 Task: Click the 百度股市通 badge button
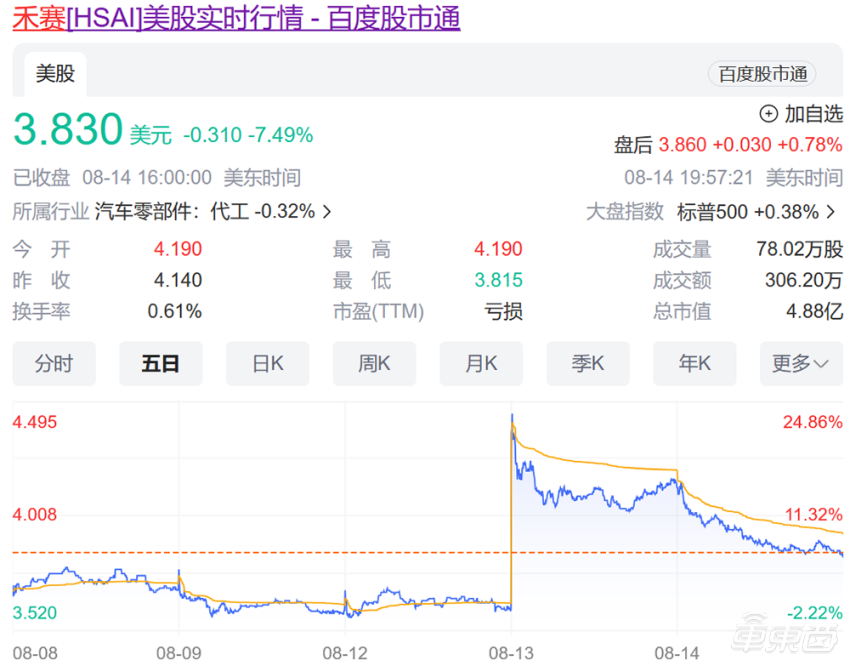point(762,74)
